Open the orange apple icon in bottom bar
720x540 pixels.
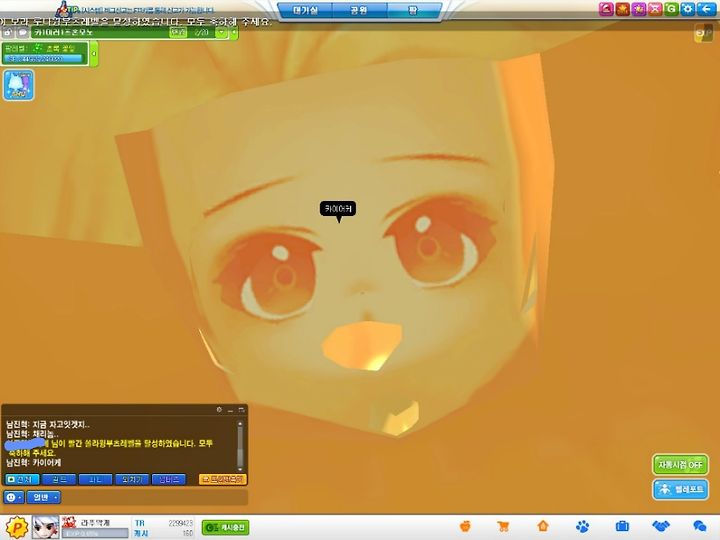pyautogui.click(x=465, y=526)
